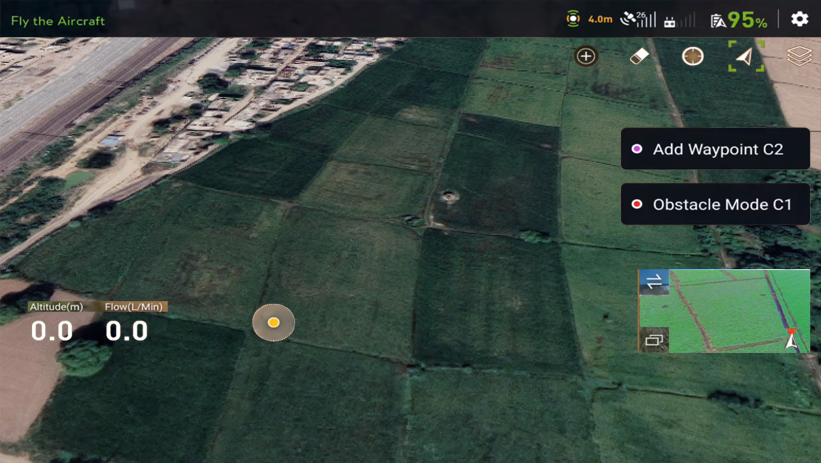
Task: Click the crosshair target icon
Action: click(x=692, y=56)
